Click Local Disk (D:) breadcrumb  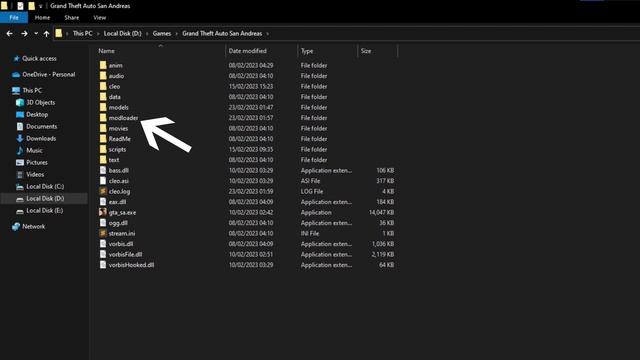(x=122, y=33)
